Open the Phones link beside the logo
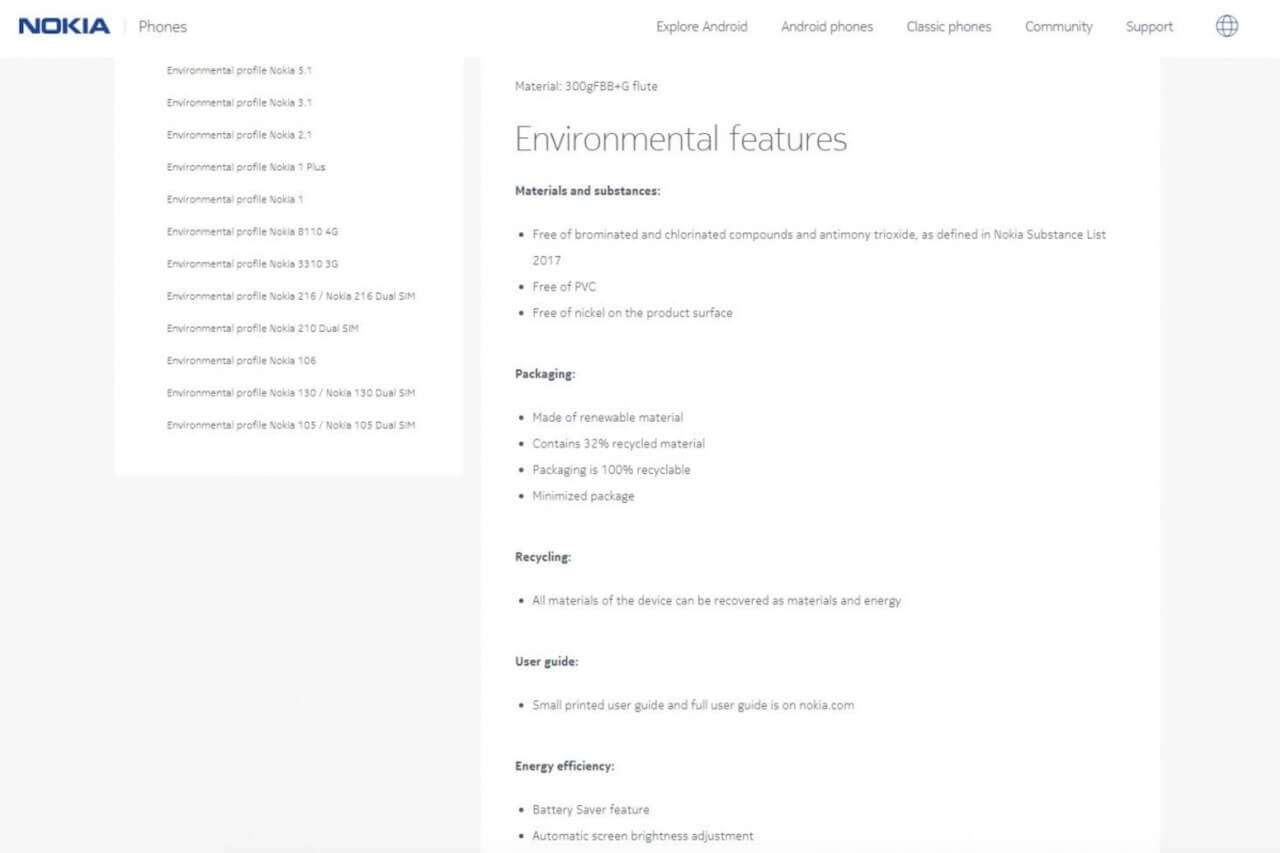 coord(162,27)
